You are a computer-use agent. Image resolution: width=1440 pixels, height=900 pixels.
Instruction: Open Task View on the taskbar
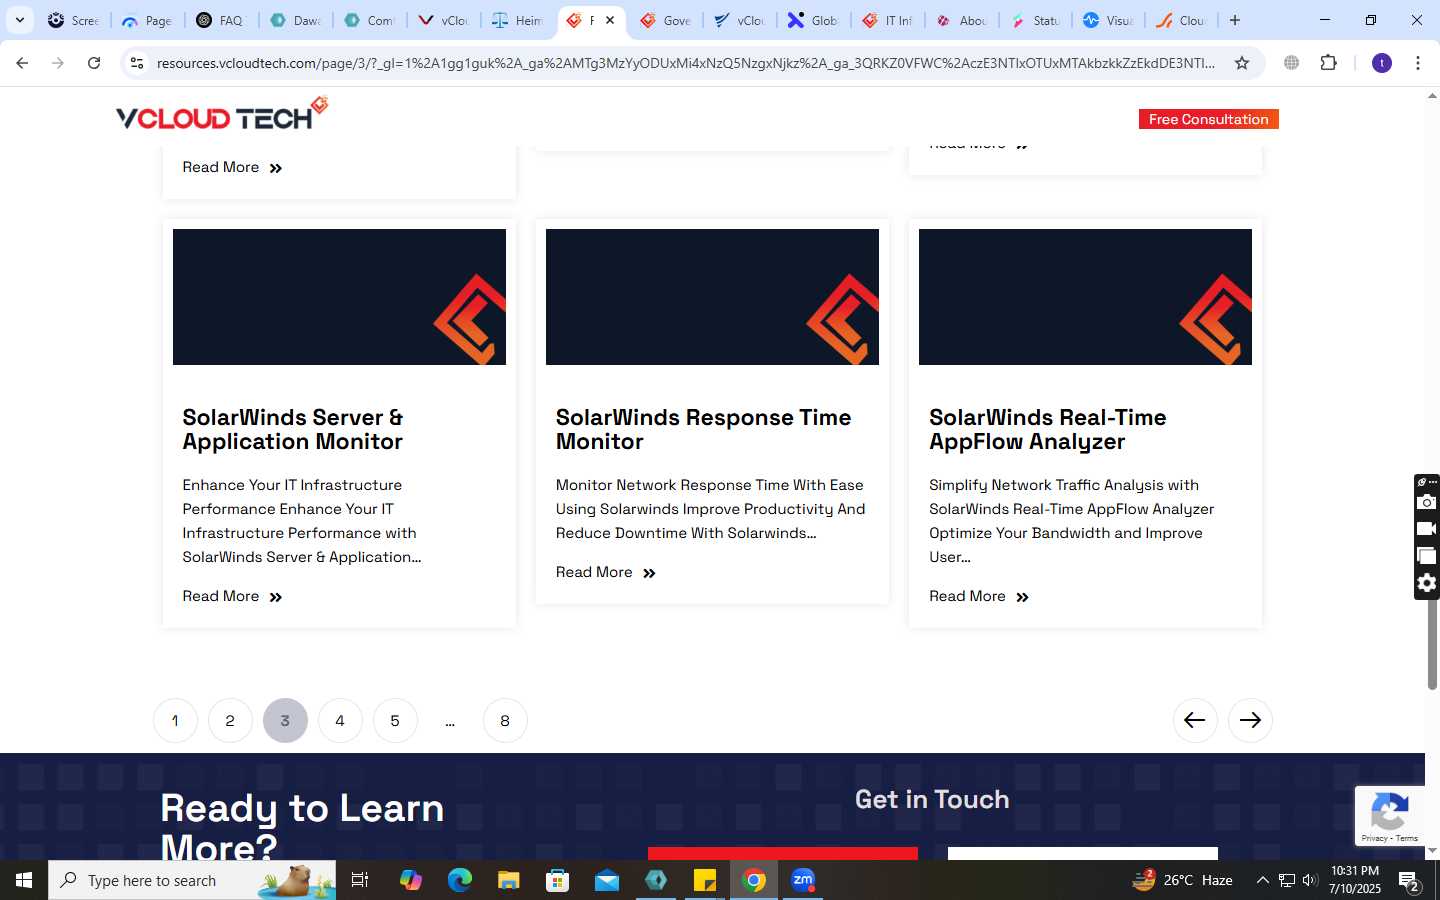[360, 880]
